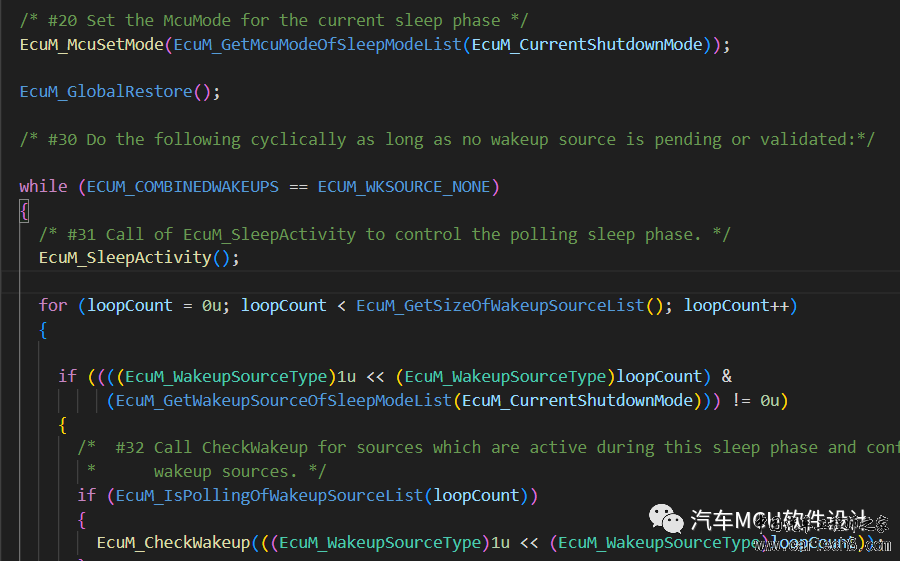
Task: Click the opening brace under the while statement
Action: click(x=24, y=211)
